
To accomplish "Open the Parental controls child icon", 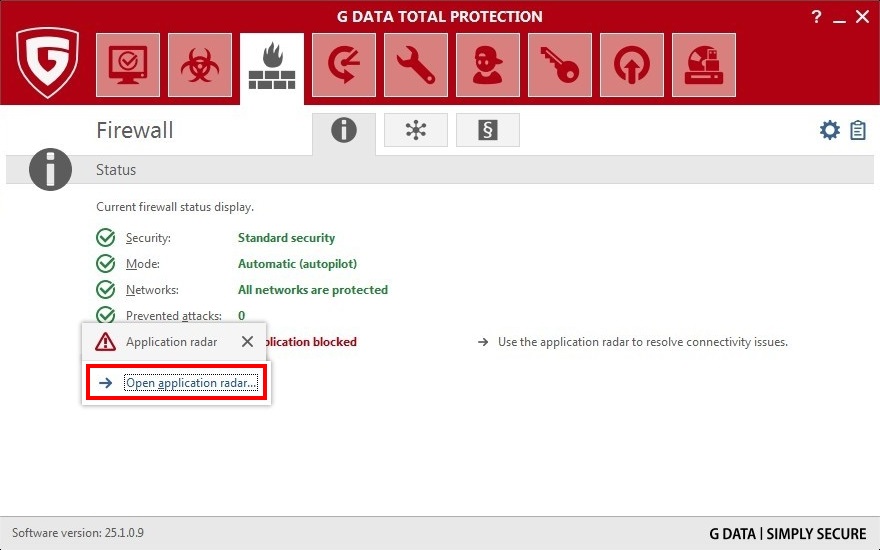I will pos(488,65).
